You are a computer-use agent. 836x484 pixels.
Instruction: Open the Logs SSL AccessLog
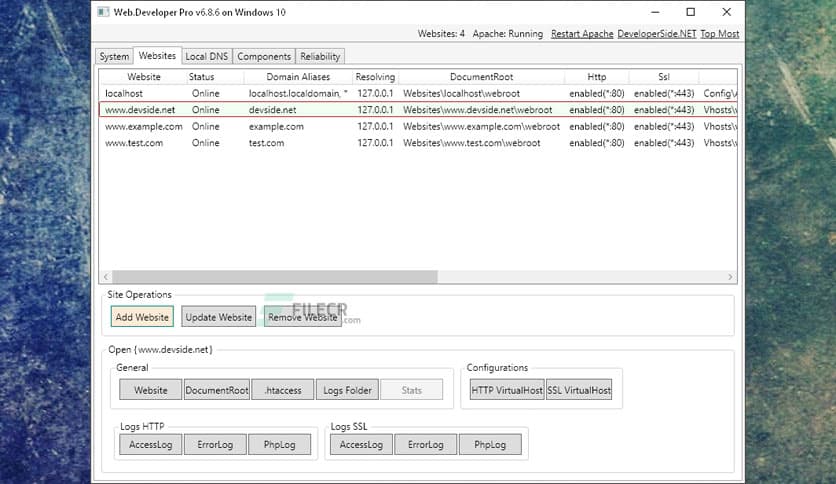[361, 445]
